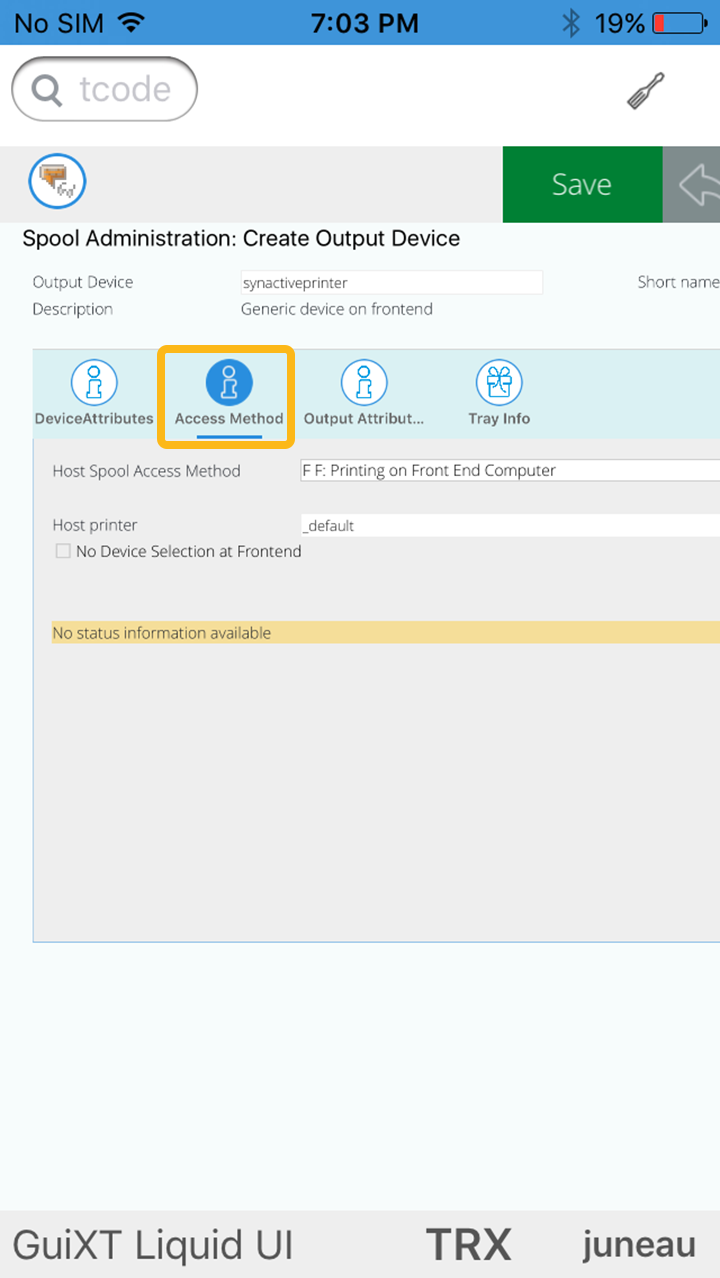Open the Output Attributes tab icon
Image resolution: width=720 pixels, height=1278 pixels.
[x=364, y=383]
